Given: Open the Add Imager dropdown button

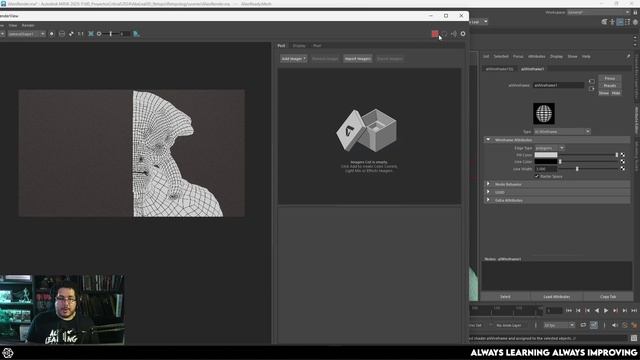Looking at the screenshot, I should [x=293, y=59].
